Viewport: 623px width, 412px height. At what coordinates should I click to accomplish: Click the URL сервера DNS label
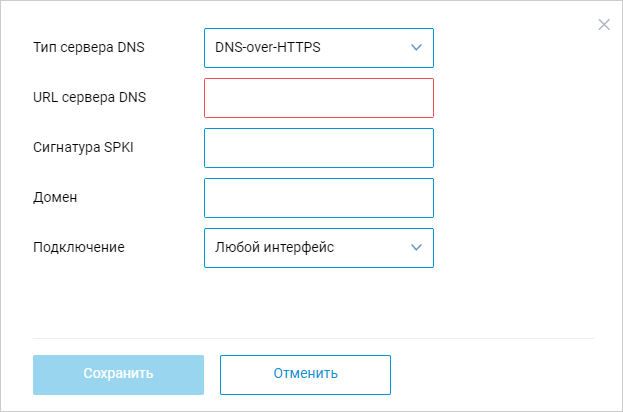90,97
